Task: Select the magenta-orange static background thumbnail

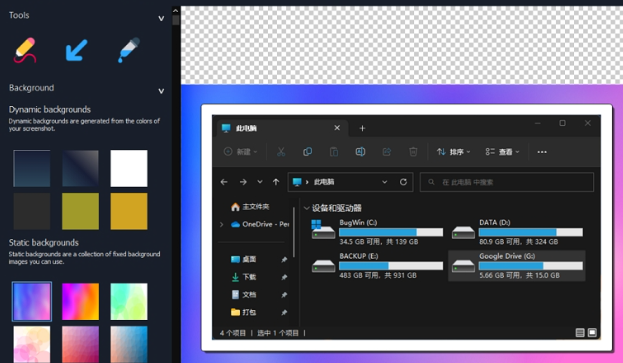Action: [80, 301]
